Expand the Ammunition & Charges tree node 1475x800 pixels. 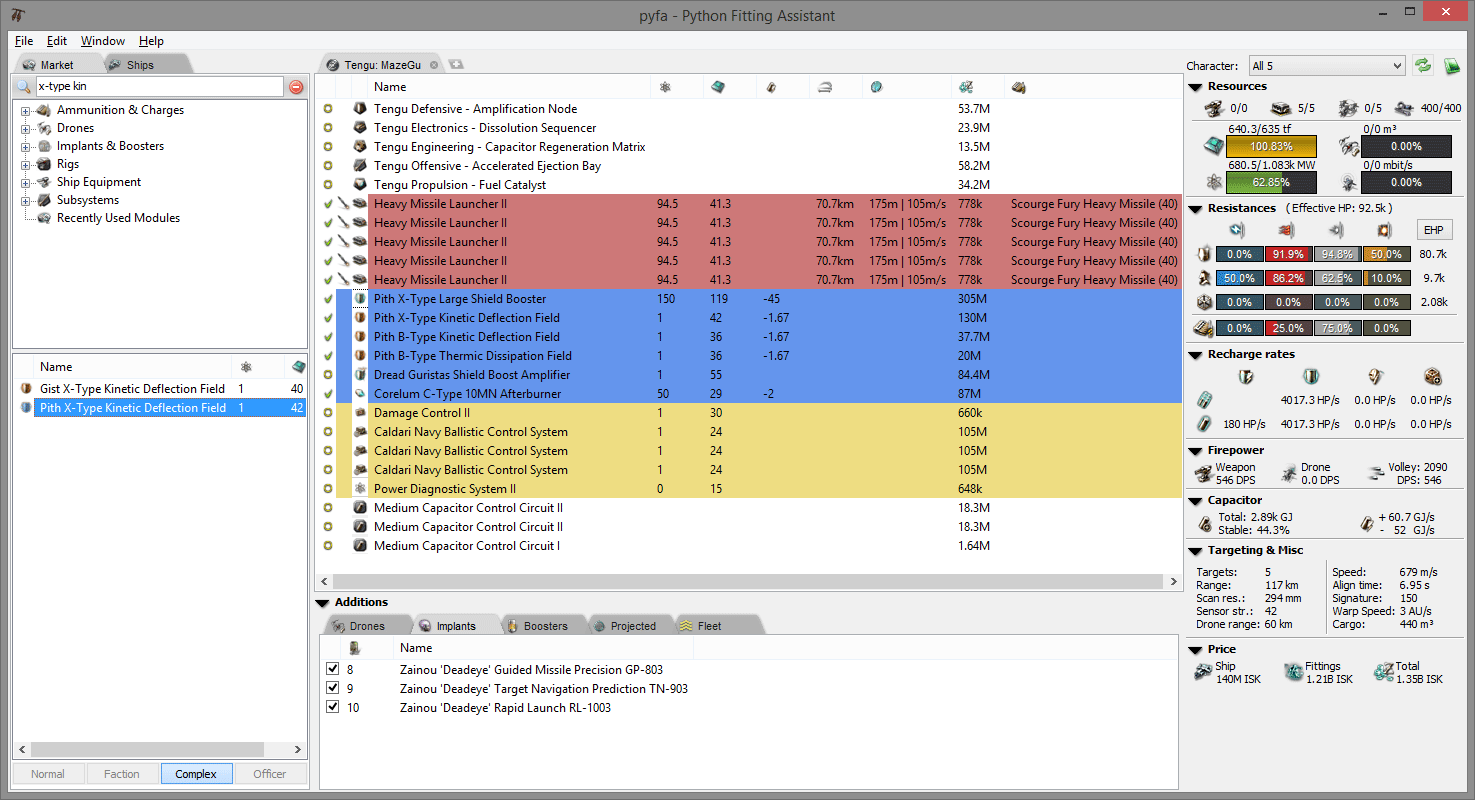[x=25, y=110]
